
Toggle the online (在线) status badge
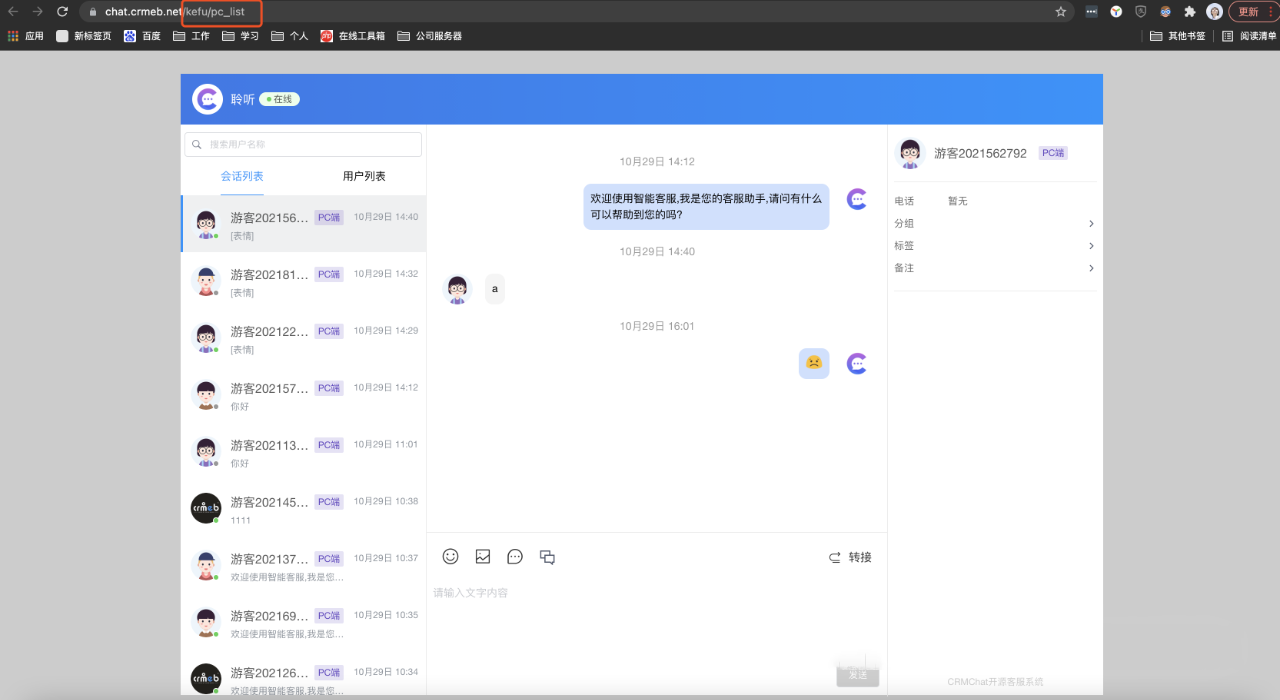pos(280,99)
